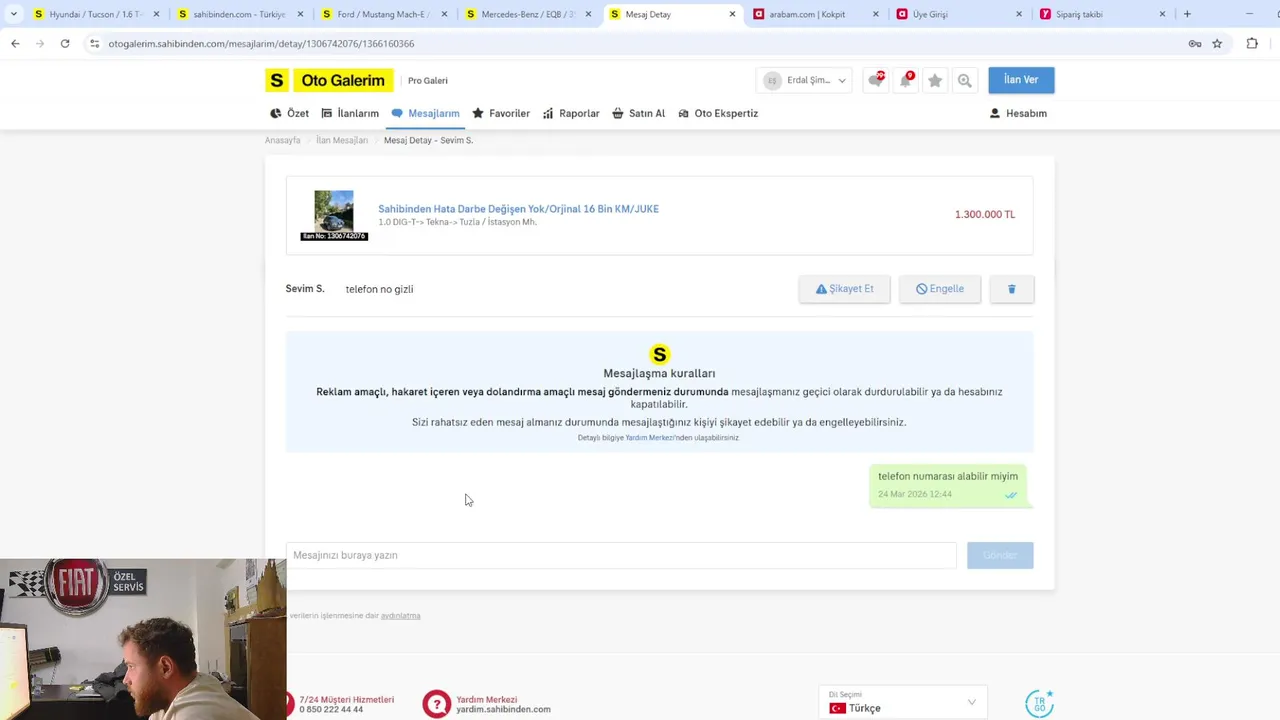Image resolution: width=1280 pixels, height=720 pixels.
Task: Click the Oto Galerim logo
Action: pos(329,80)
